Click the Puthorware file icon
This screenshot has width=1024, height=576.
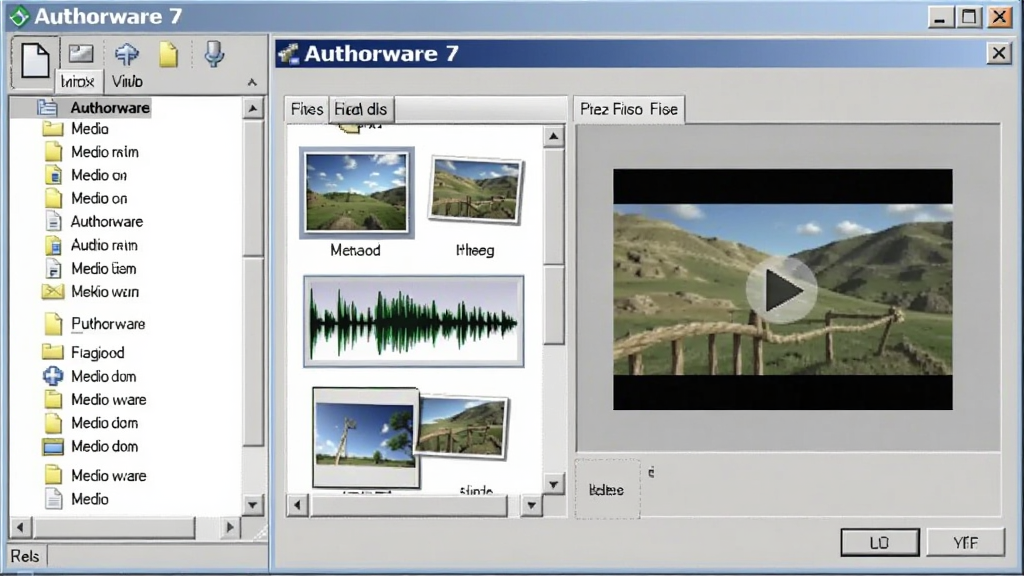(x=53, y=323)
